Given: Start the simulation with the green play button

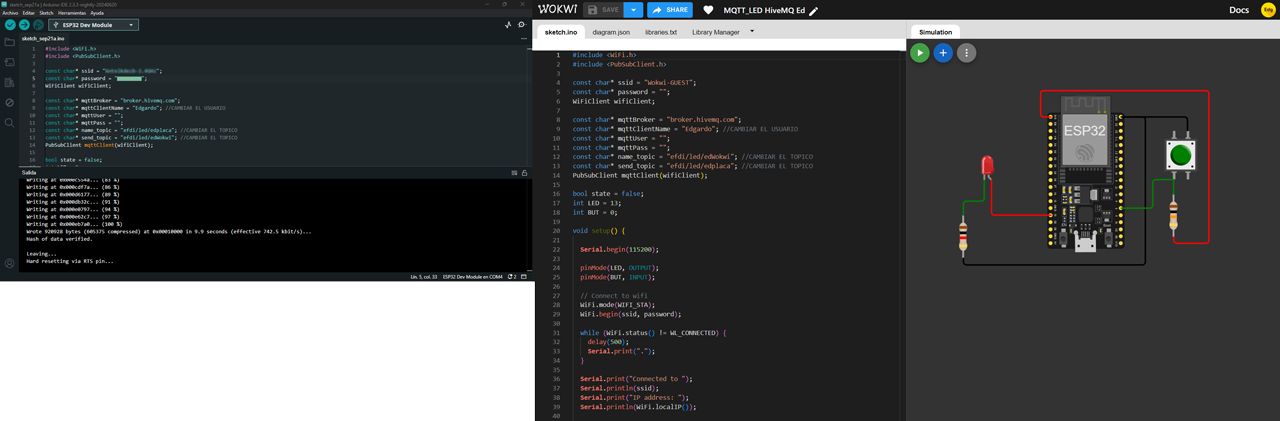Looking at the screenshot, I should [x=920, y=53].
